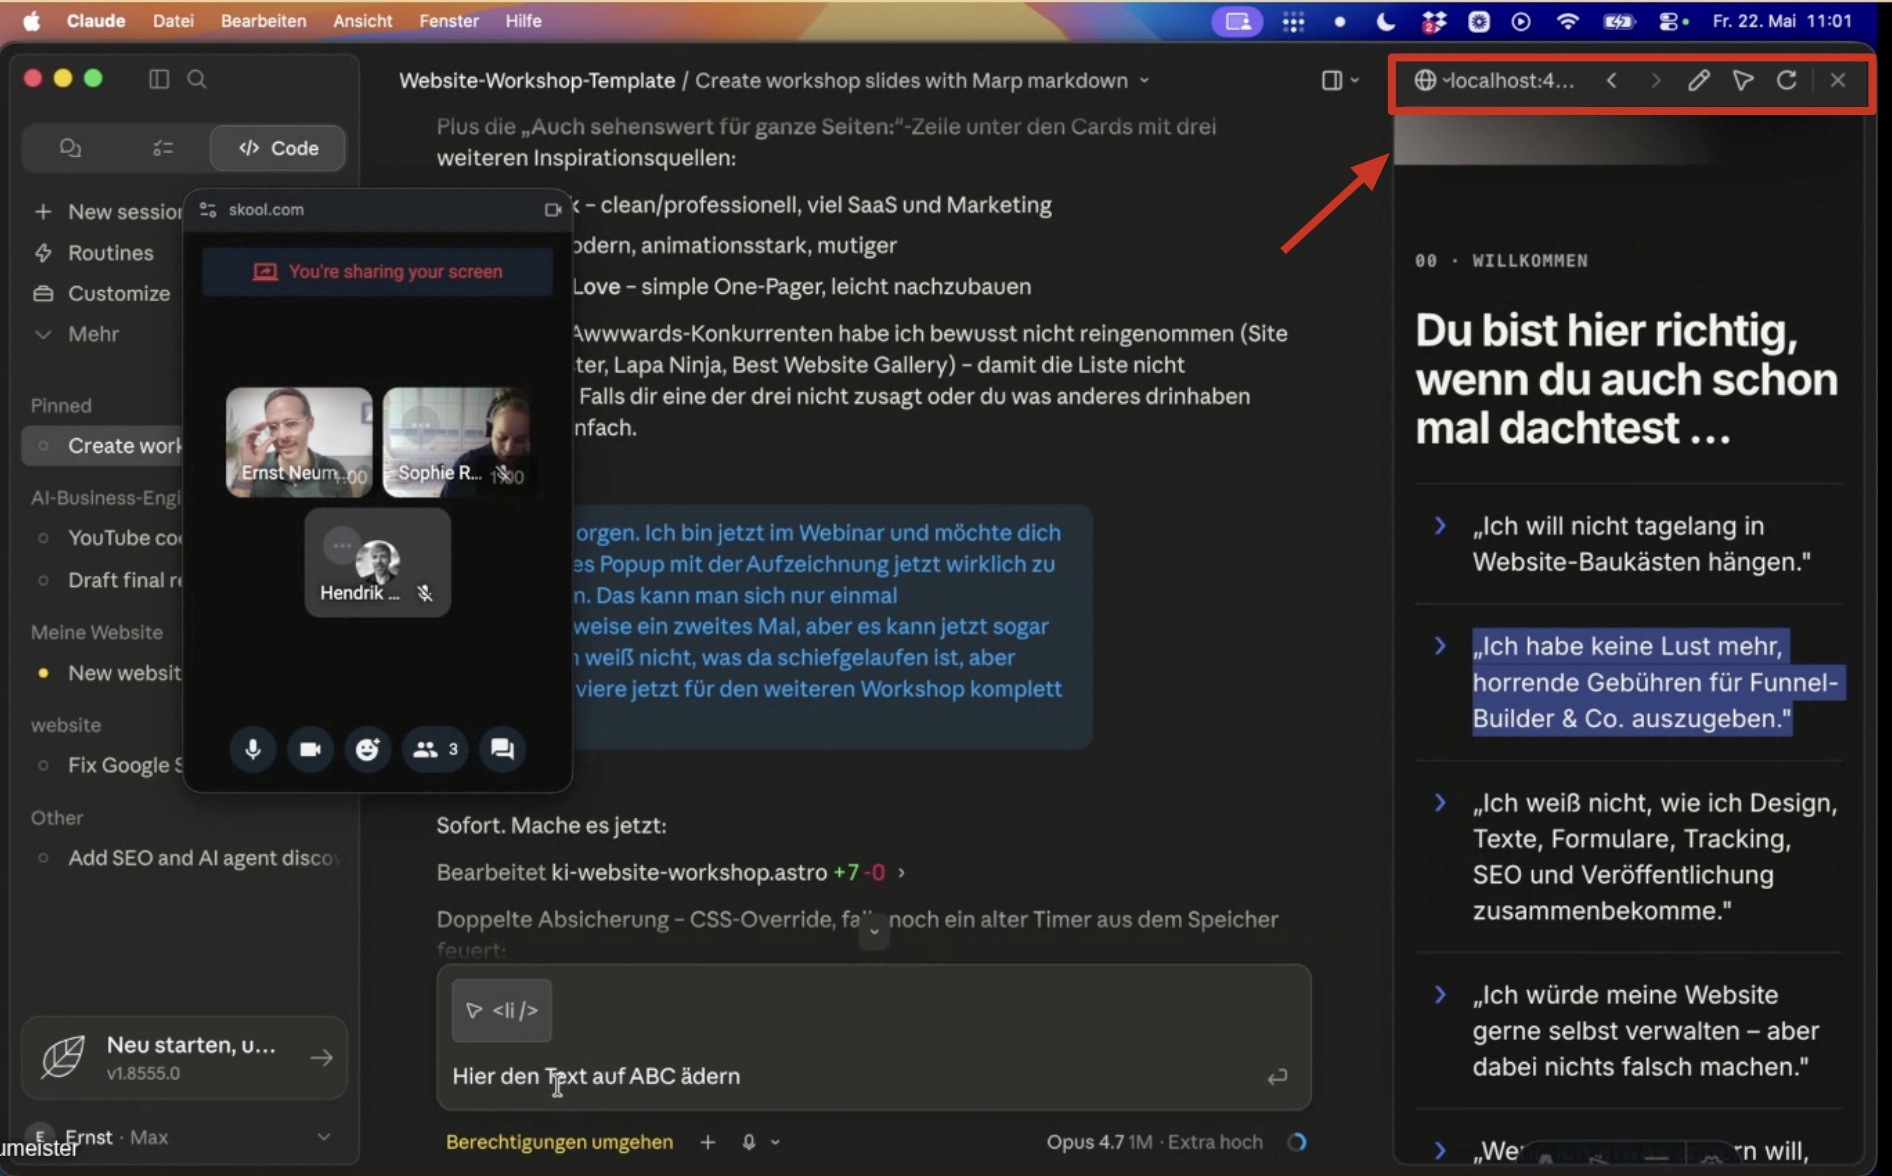Open Add SEO and AI agent session
This screenshot has width=1892, height=1176.
188,858
